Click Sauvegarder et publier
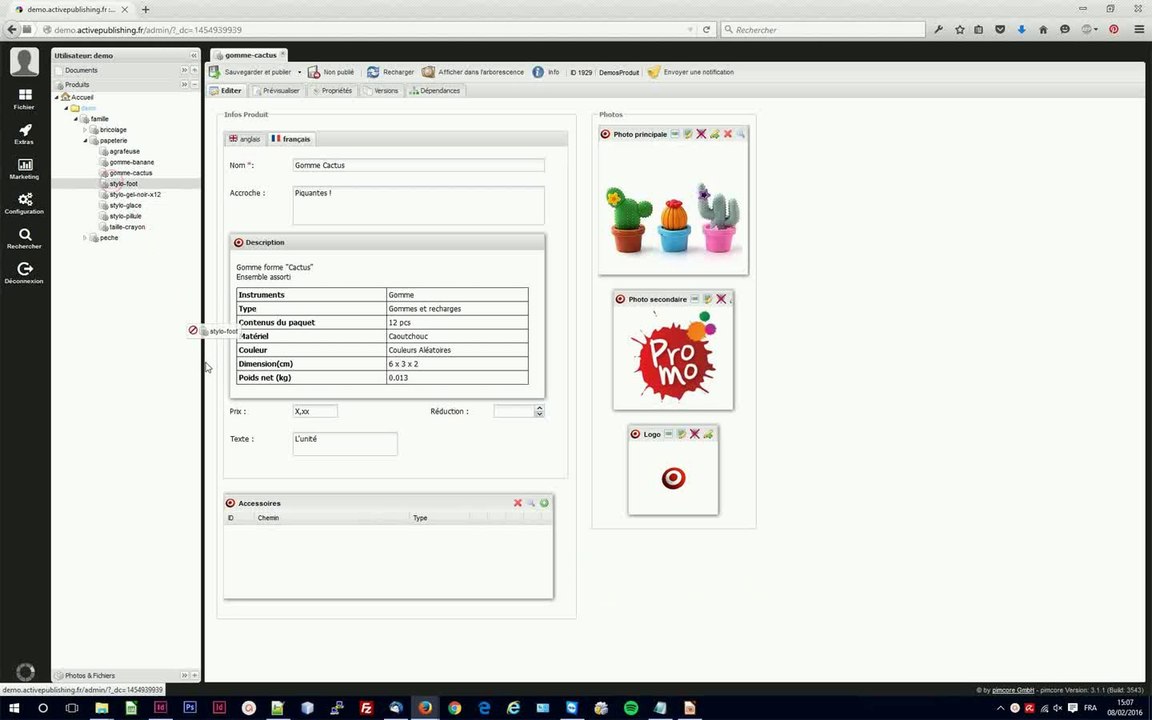Viewport: 1152px width, 720px height. (x=251, y=72)
